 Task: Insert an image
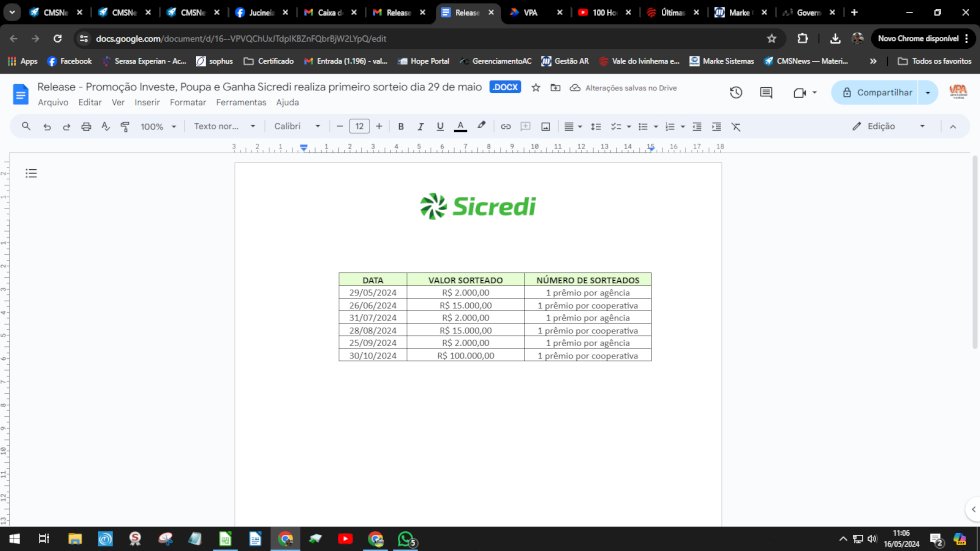pyautogui.click(x=546, y=127)
